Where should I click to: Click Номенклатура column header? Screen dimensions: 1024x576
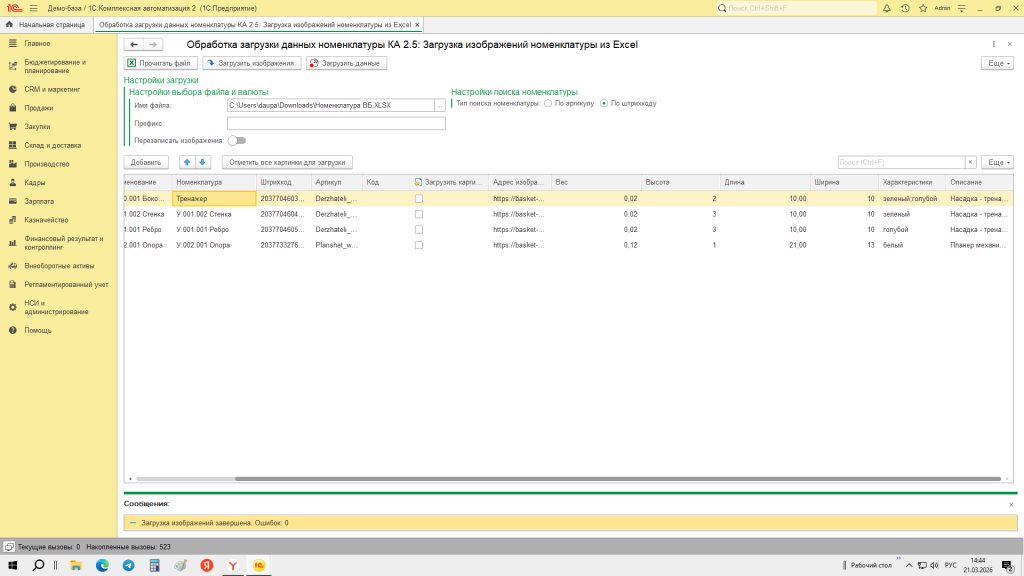click(x=214, y=182)
